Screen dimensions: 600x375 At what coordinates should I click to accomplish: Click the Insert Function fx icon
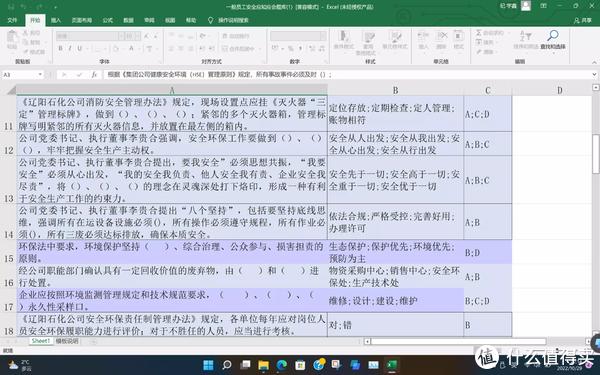coord(94,75)
